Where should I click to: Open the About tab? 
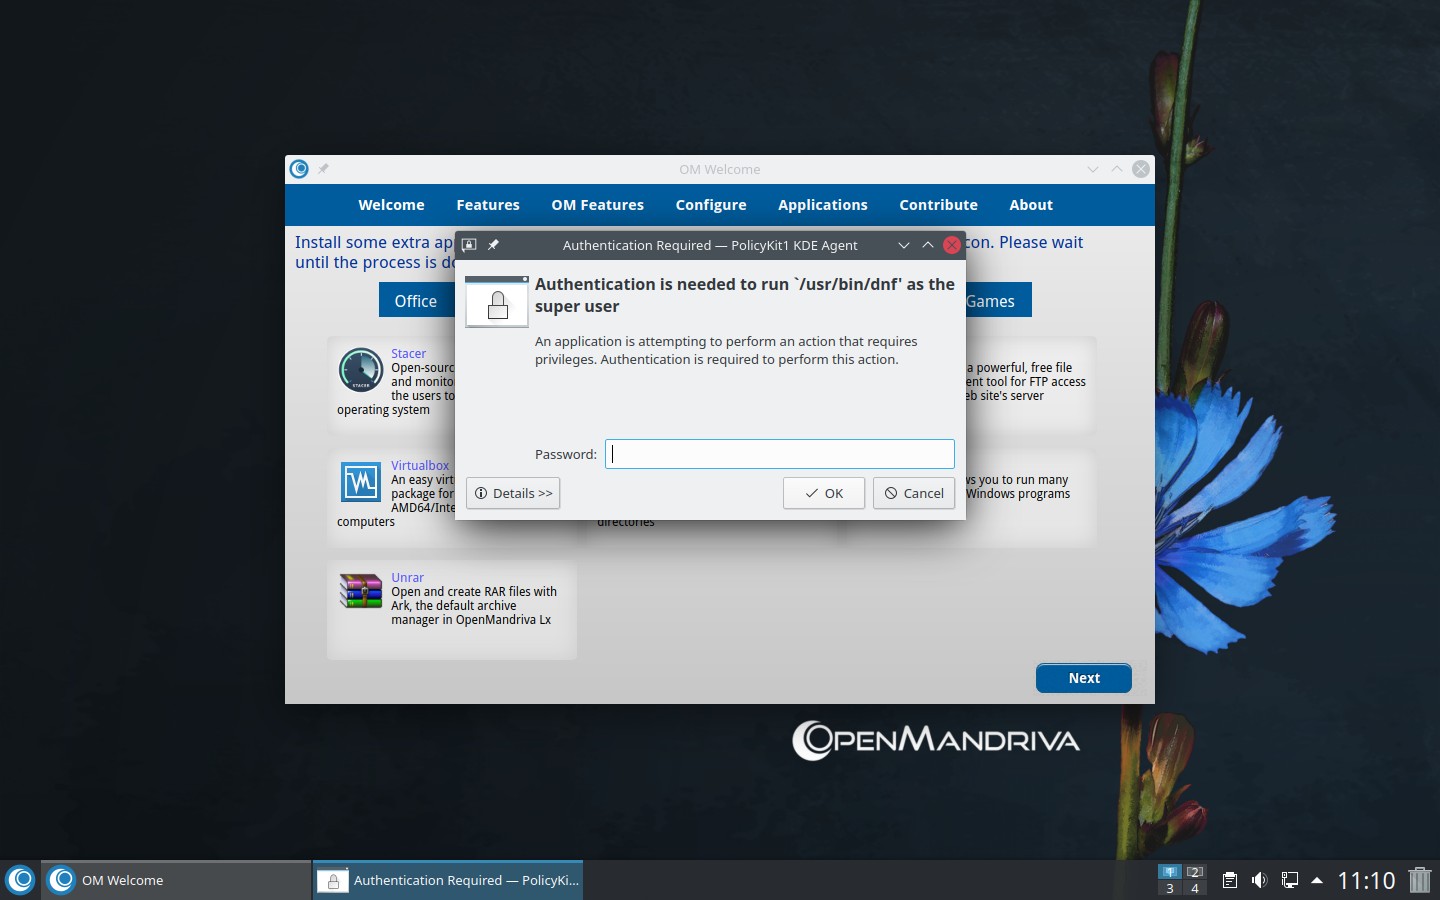click(x=1031, y=205)
